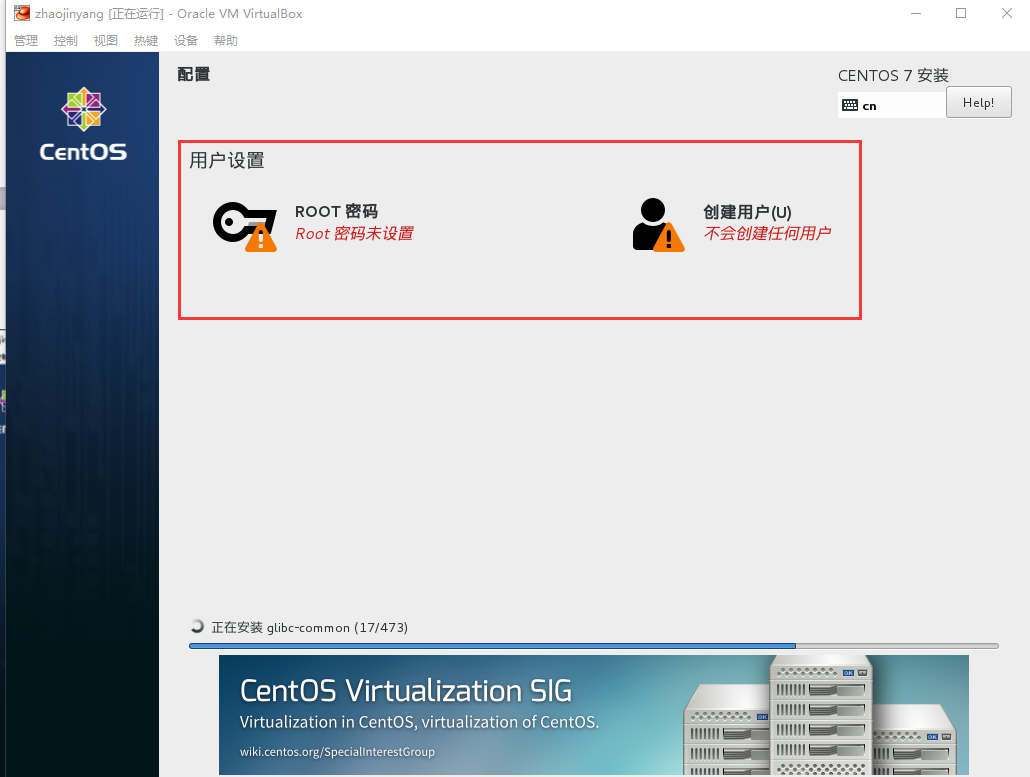Click the CentOS Virtualization SIG banner
The width and height of the screenshot is (1030, 777).
click(x=594, y=715)
